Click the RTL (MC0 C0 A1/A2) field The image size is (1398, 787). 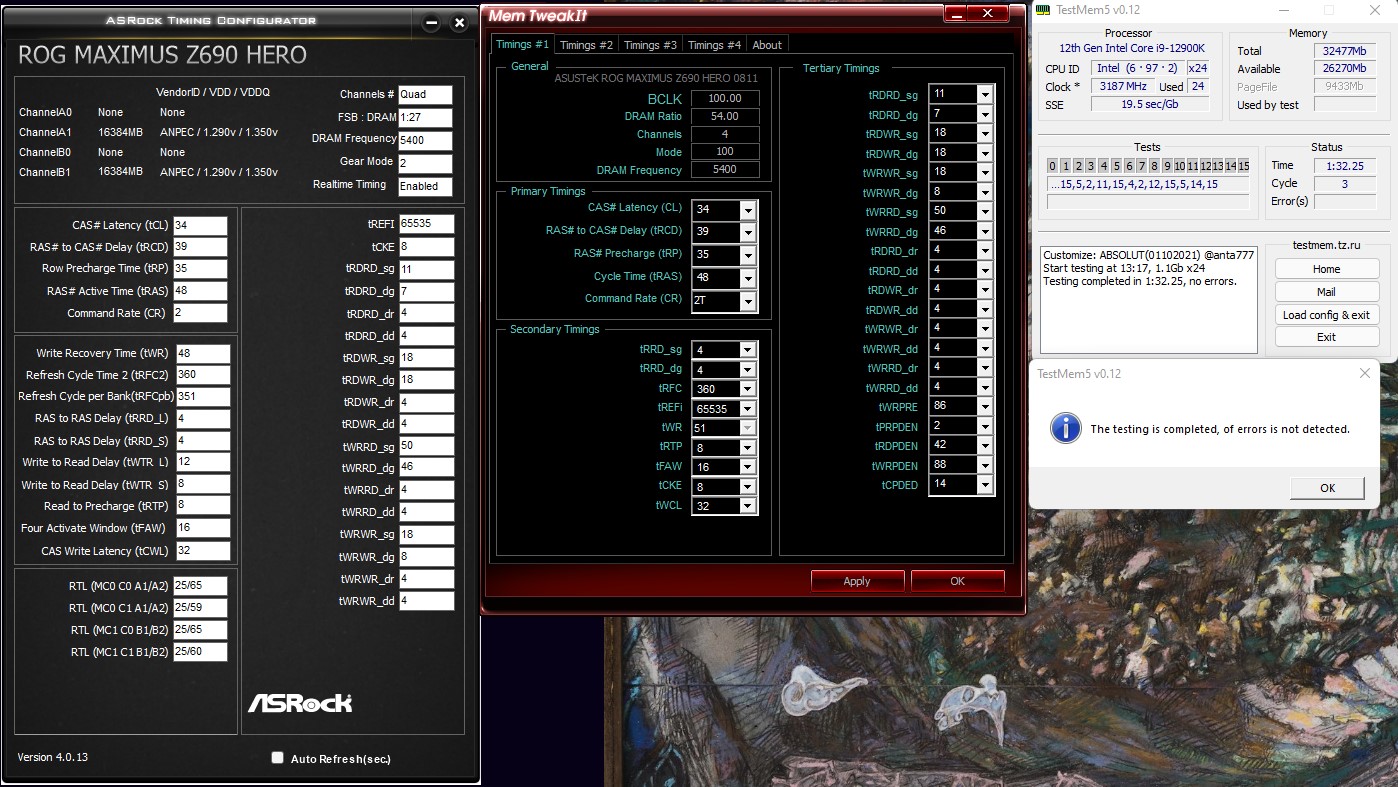(200, 586)
